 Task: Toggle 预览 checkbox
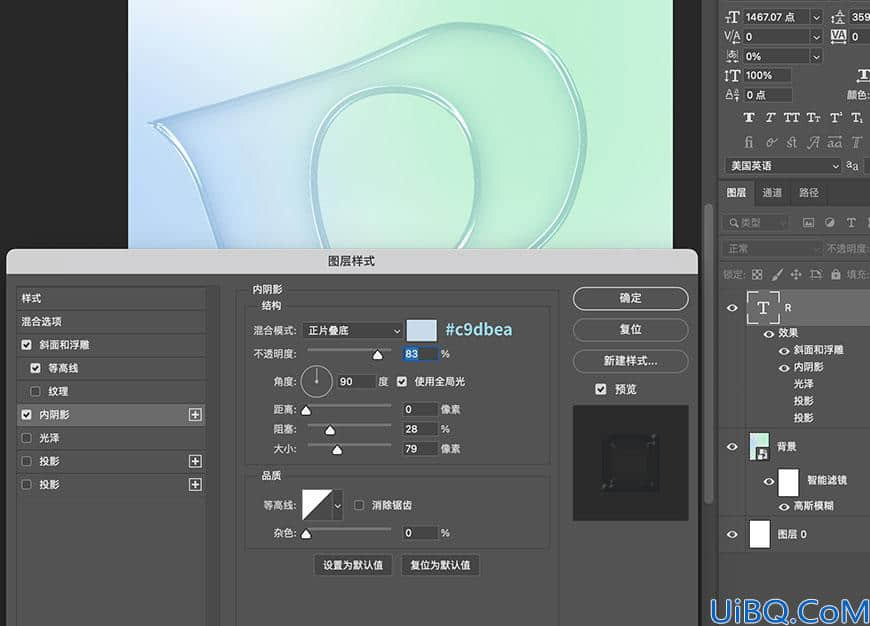(601, 389)
